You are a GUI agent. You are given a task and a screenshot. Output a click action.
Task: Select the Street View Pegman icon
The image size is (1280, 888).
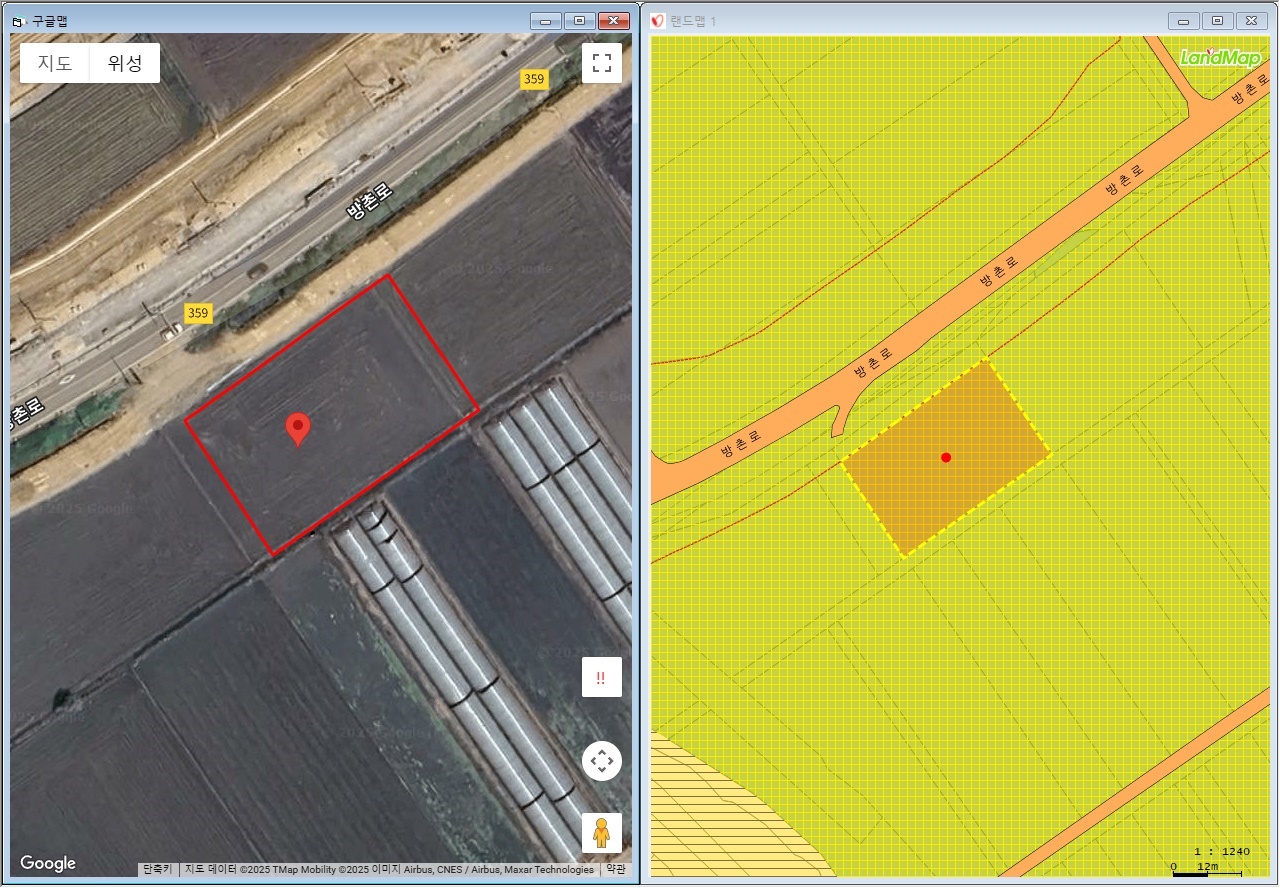click(x=601, y=832)
